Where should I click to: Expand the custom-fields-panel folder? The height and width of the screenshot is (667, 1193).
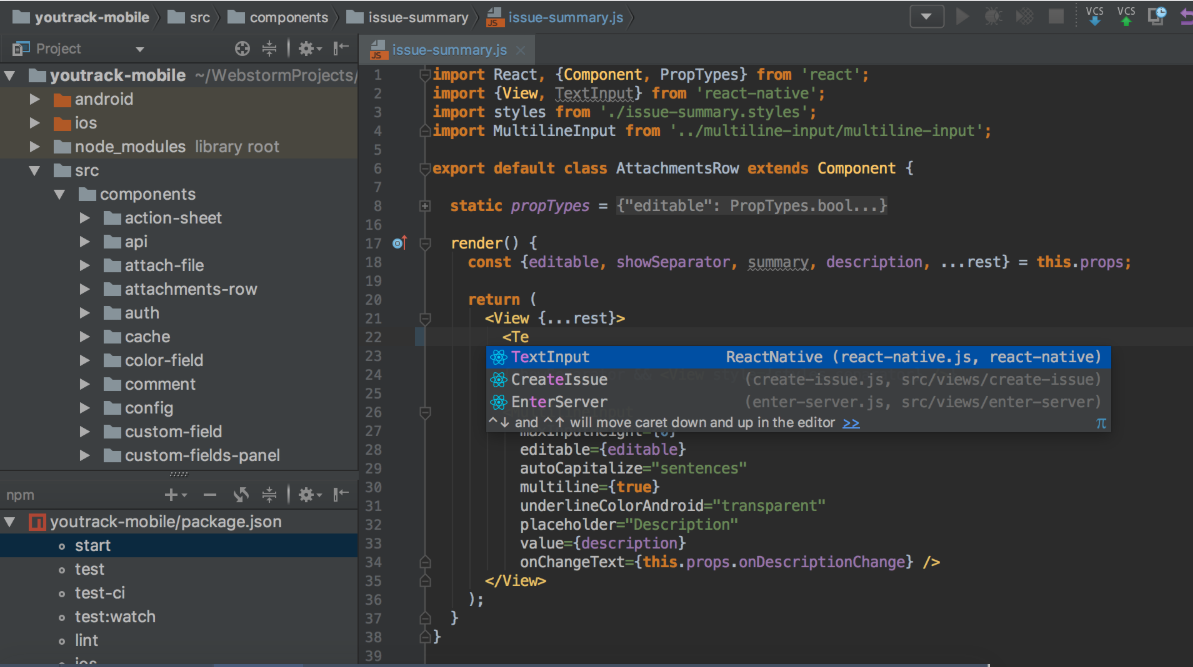pyautogui.click(x=84, y=455)
